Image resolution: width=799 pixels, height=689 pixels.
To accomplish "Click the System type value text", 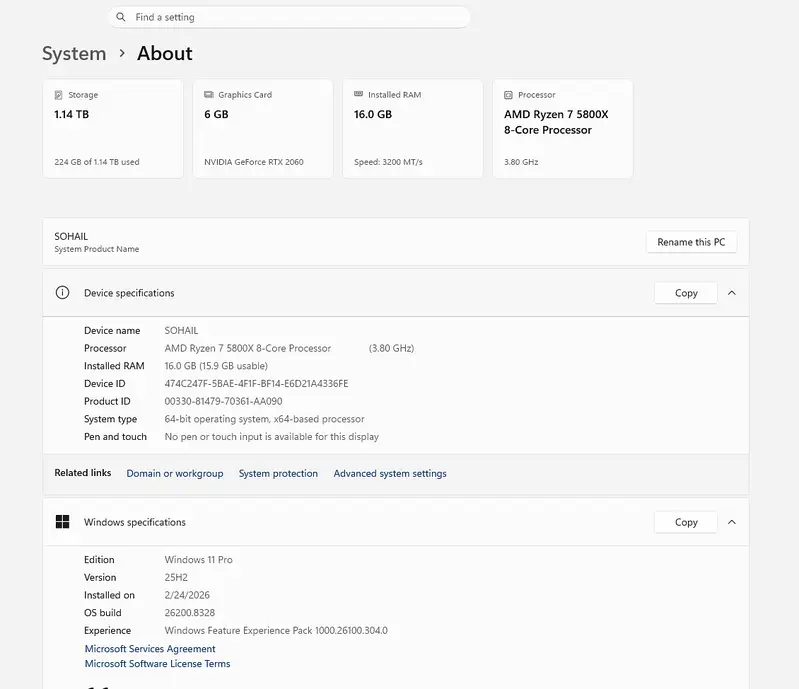I will pos(264,419).
